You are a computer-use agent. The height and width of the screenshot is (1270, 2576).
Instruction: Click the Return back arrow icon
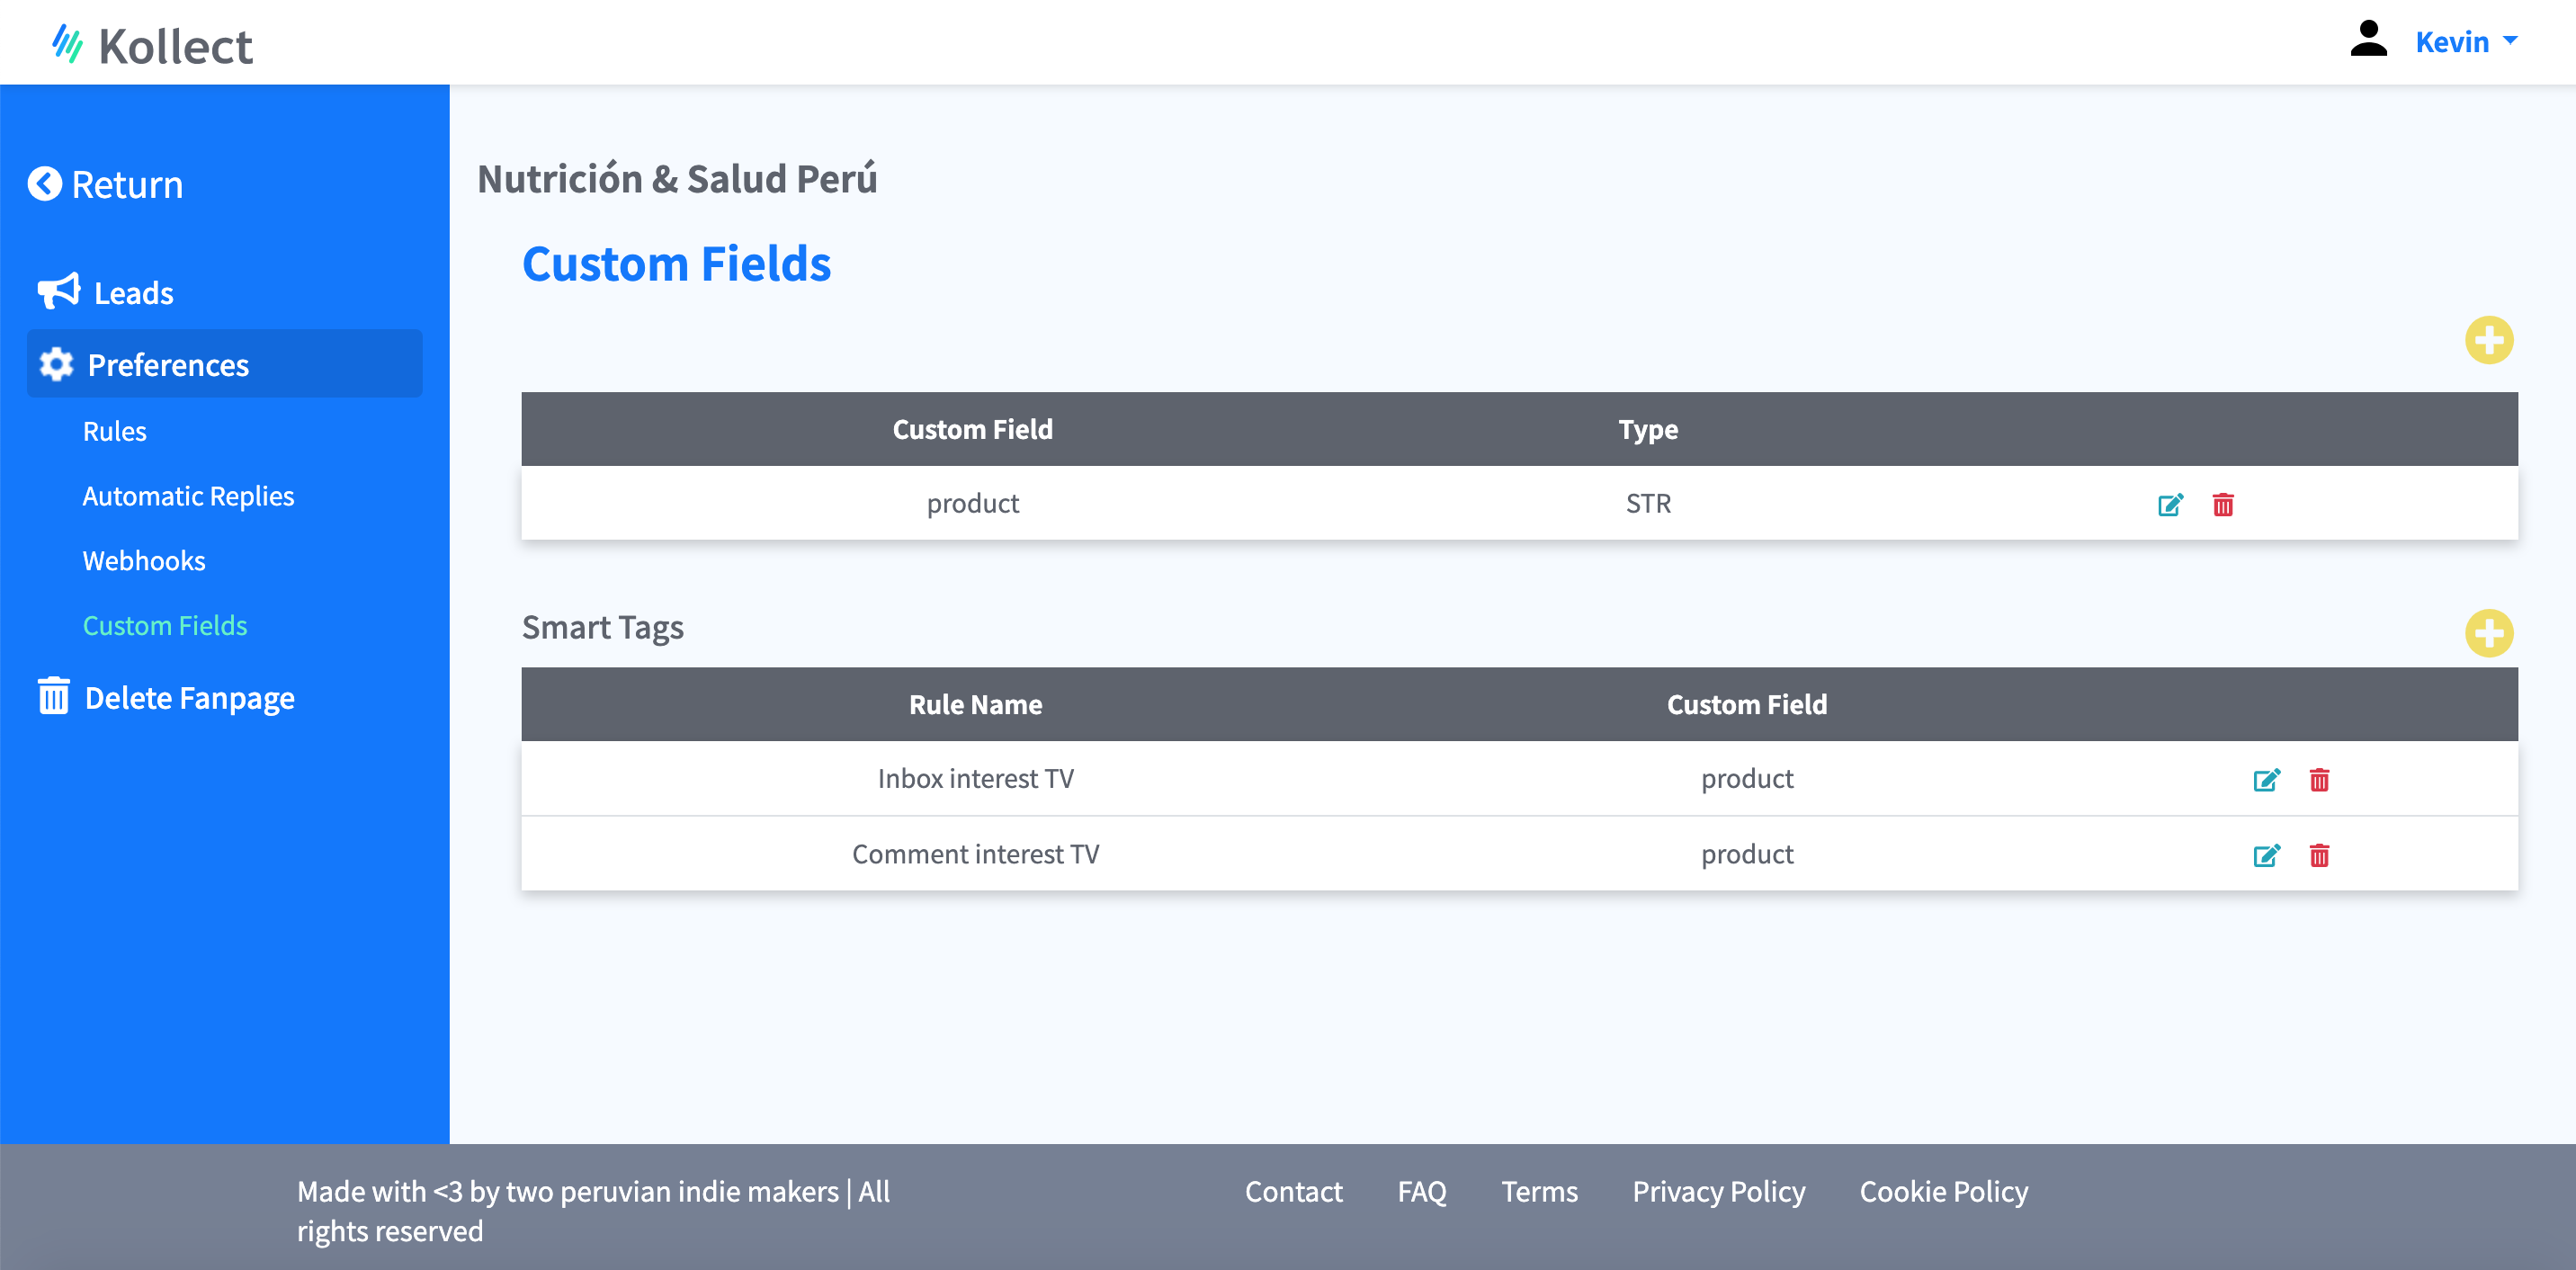click(x=45, y=184)
